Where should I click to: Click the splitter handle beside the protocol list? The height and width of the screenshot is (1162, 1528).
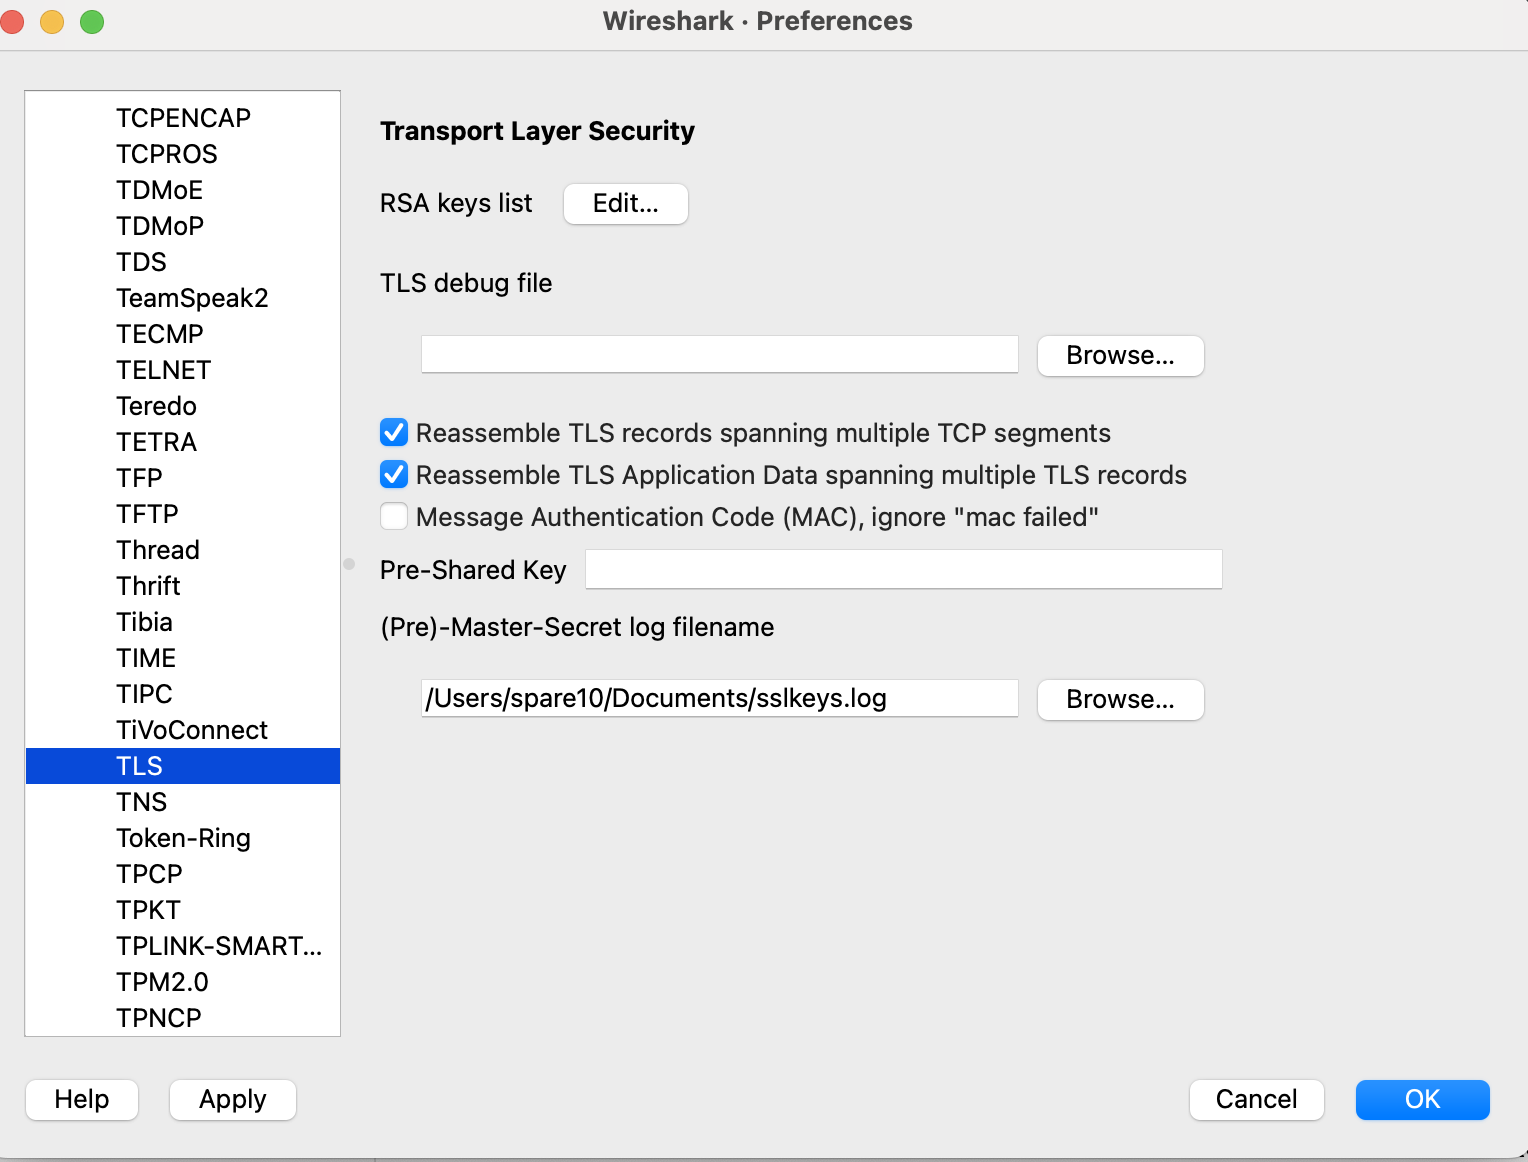[349, 564]
